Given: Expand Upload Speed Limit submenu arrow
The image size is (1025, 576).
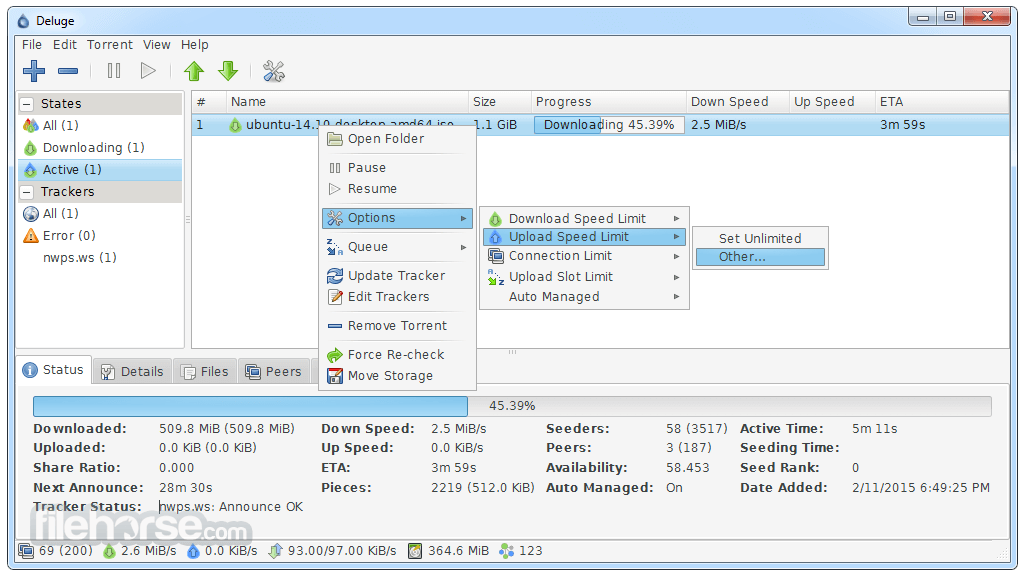Looking at the screenshot, I should (x=677, y=237).
